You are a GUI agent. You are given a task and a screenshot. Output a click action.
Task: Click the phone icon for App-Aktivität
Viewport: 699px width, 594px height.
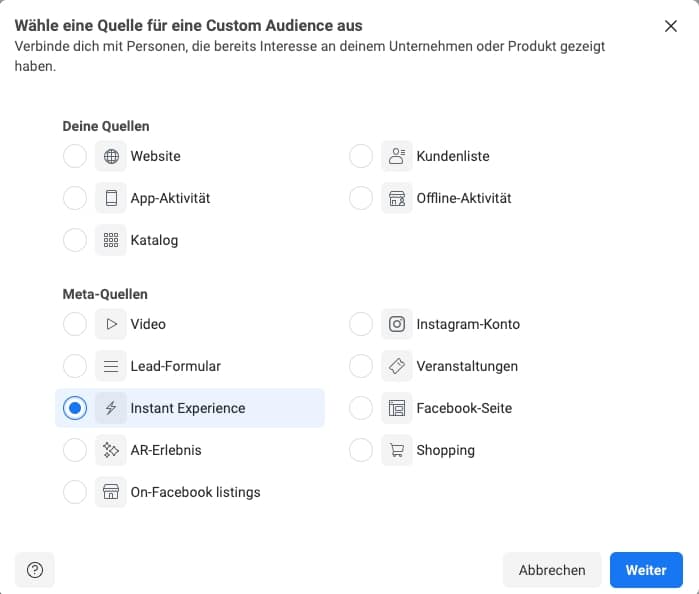click(x=111, y=199)
